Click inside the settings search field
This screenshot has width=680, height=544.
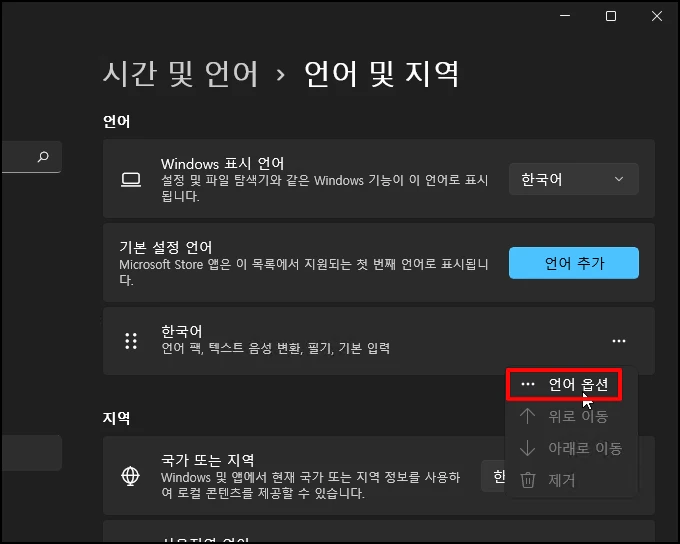click(31, 157)
